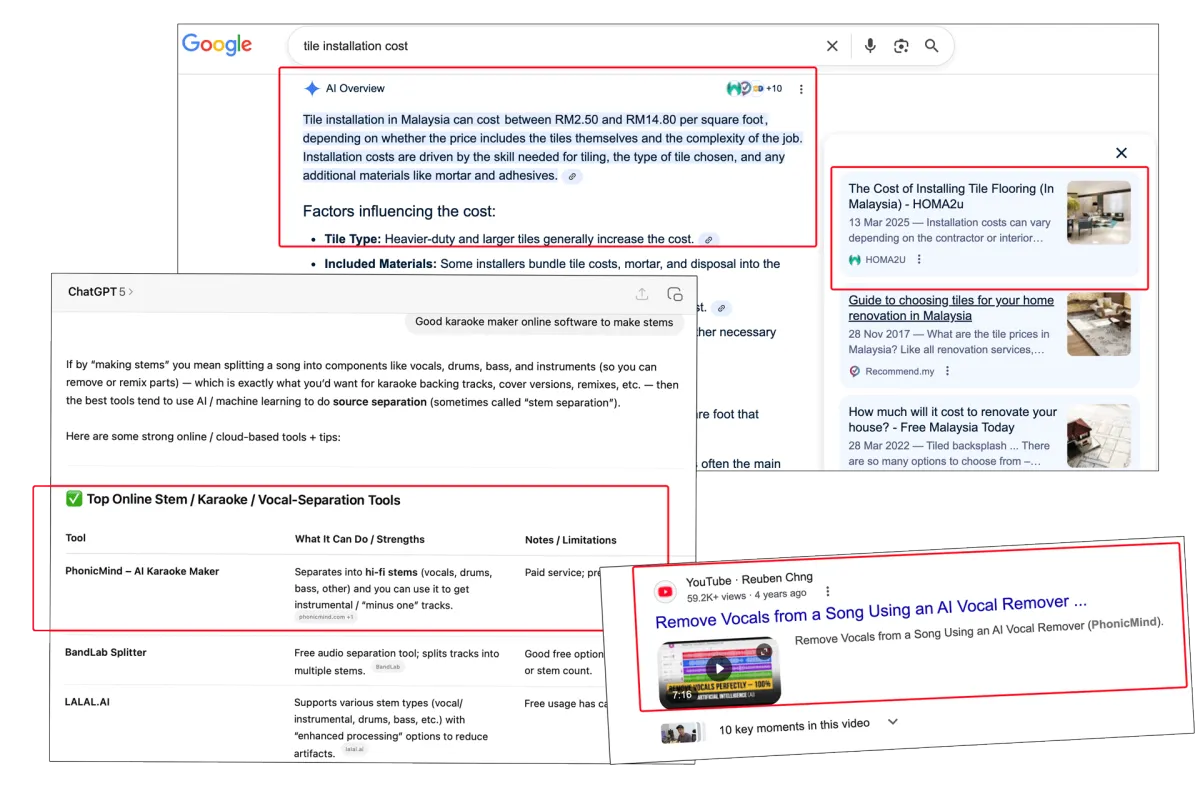Open 'Remove Vocals from a Song' video link
The image size is (1200, 791).
(x=871, y=612)
